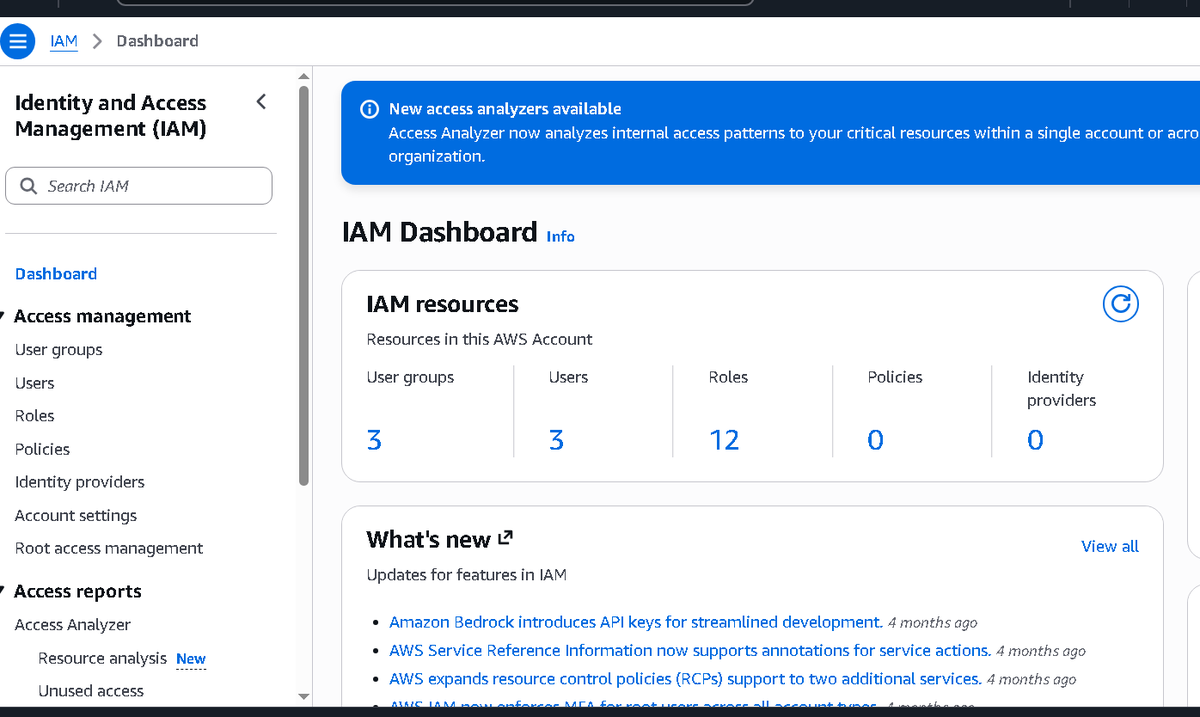Screen dimensions: 1200x717
Task: Open Resource analysis in the sidebar
Action: pyautogui.click(x=102, y=658)
